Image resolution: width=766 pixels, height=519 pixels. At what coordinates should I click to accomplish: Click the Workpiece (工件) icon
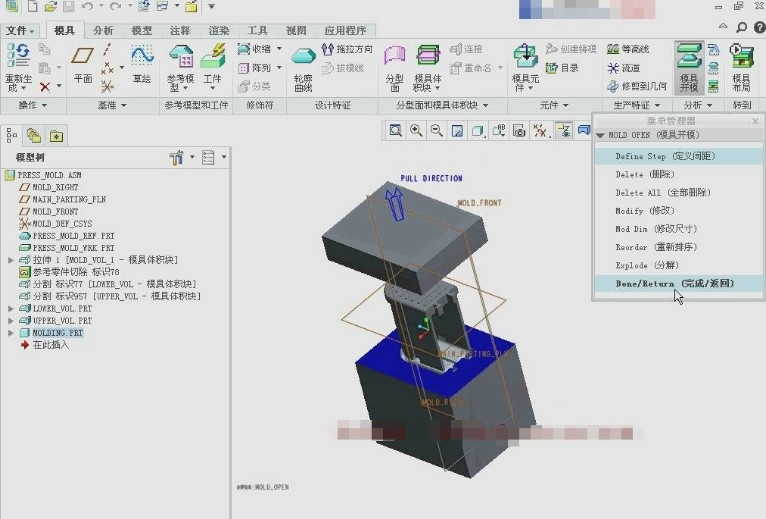[x=213, y=55]
